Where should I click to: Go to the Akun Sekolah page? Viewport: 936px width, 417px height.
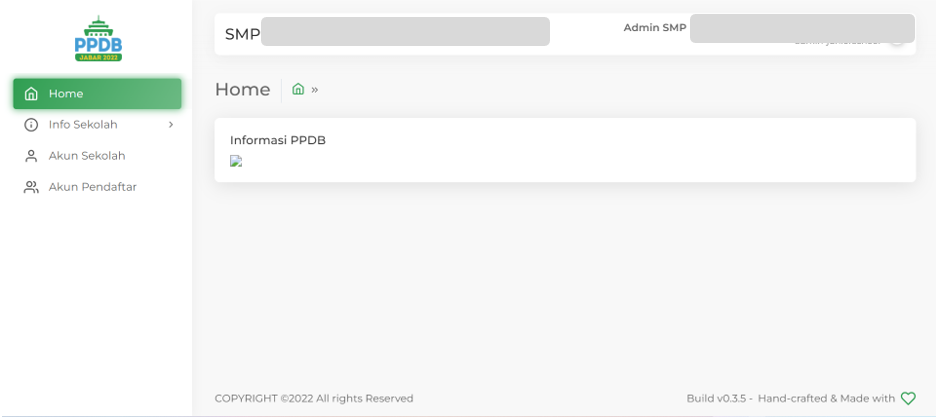[x=87, y=156]
